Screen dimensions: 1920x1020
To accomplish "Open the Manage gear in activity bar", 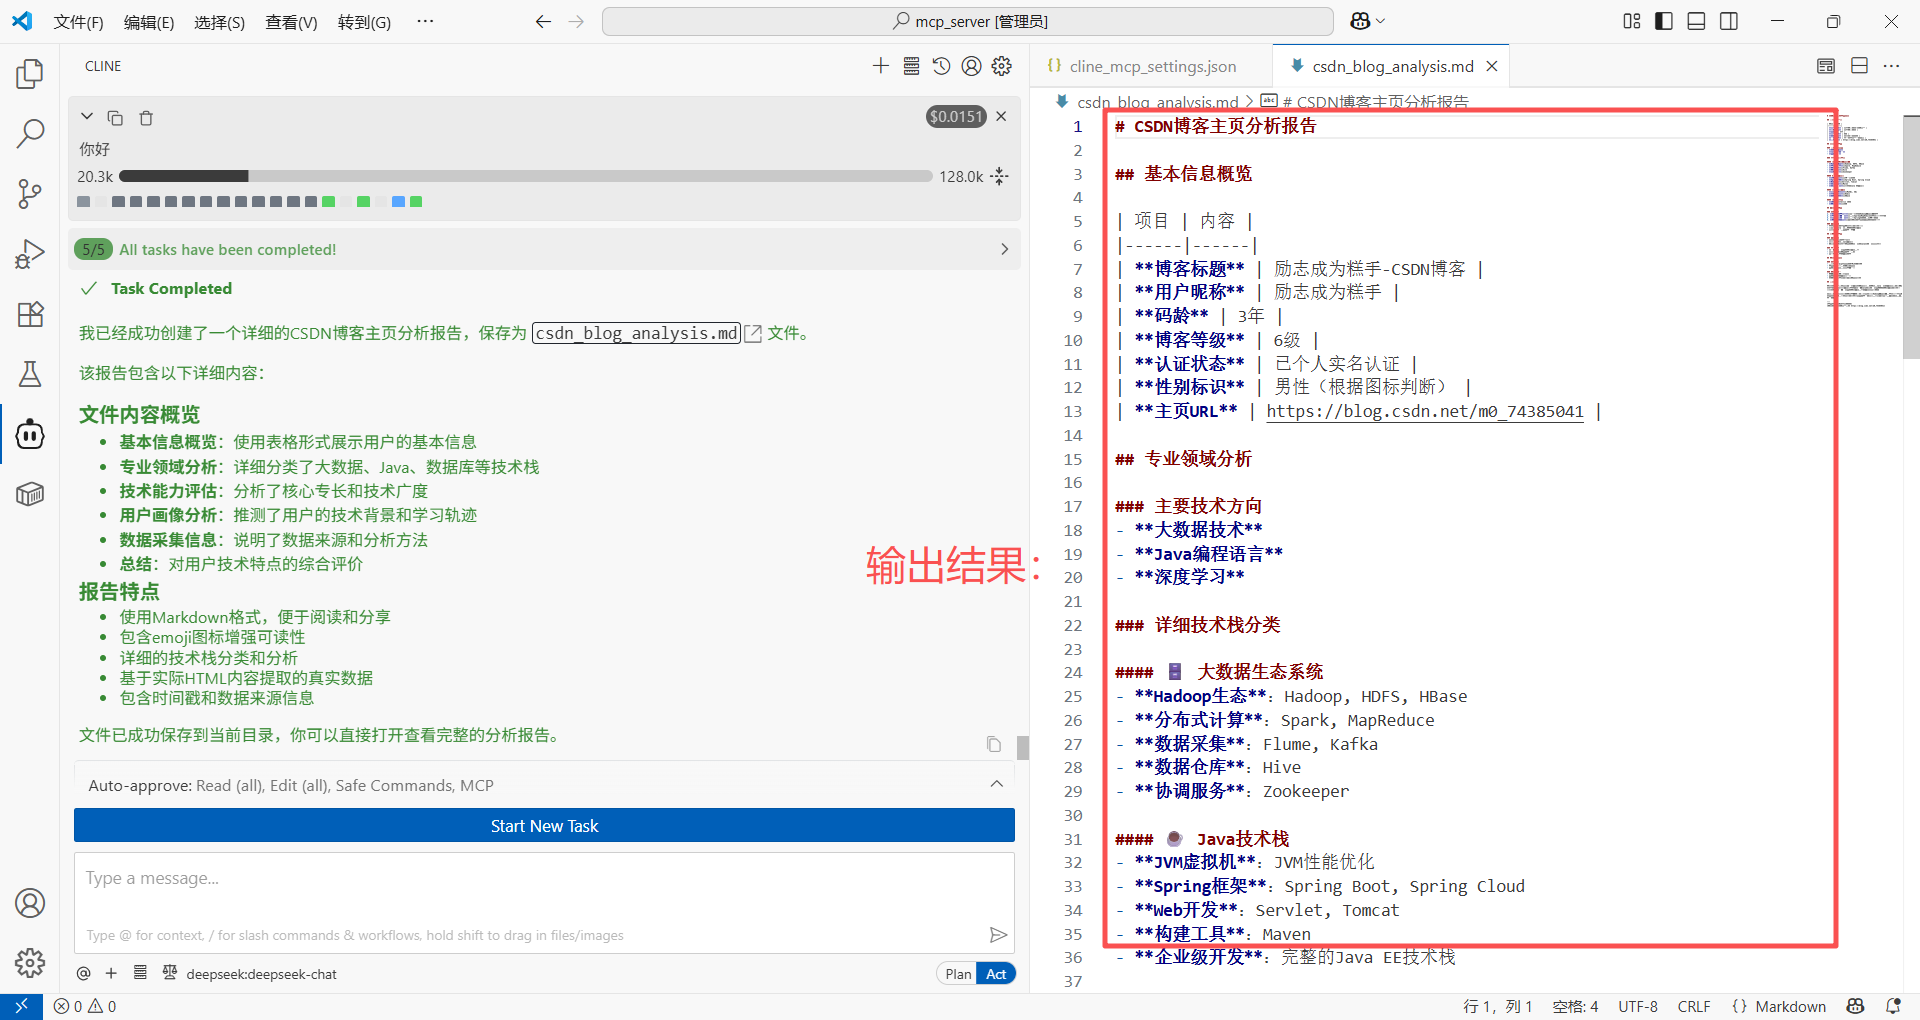I will [x=30, y=963].
